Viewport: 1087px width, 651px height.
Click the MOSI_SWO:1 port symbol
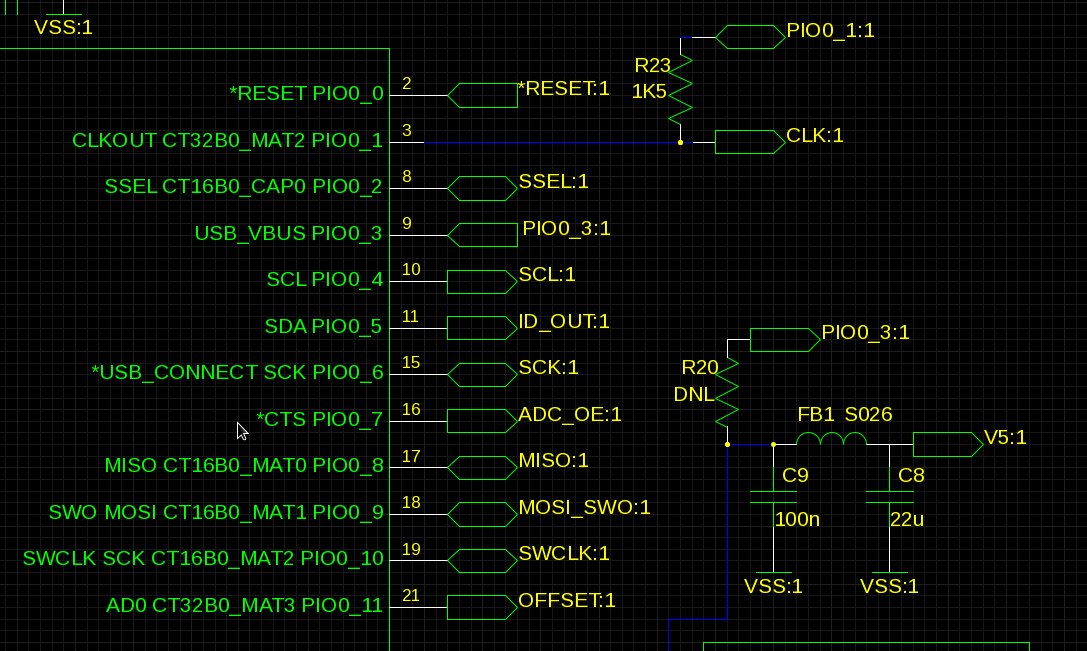click(x=482, y=514)
